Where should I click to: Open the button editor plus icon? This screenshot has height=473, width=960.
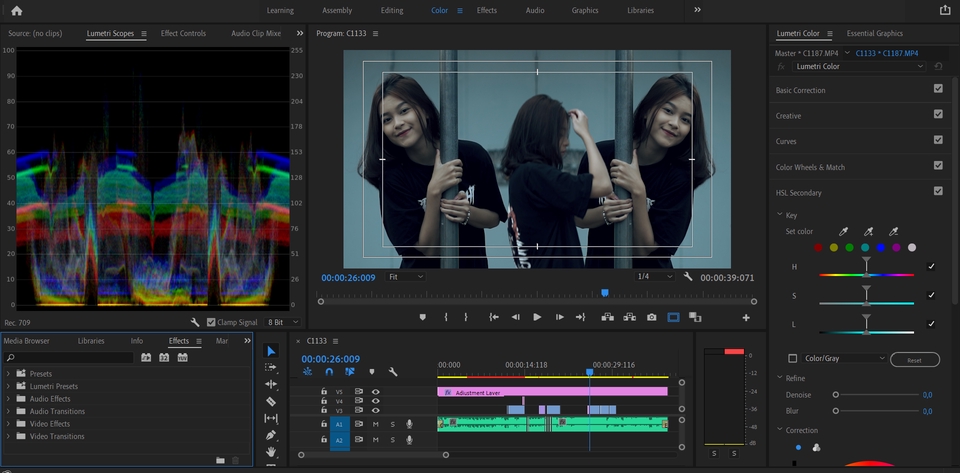(x=746, y=318)
